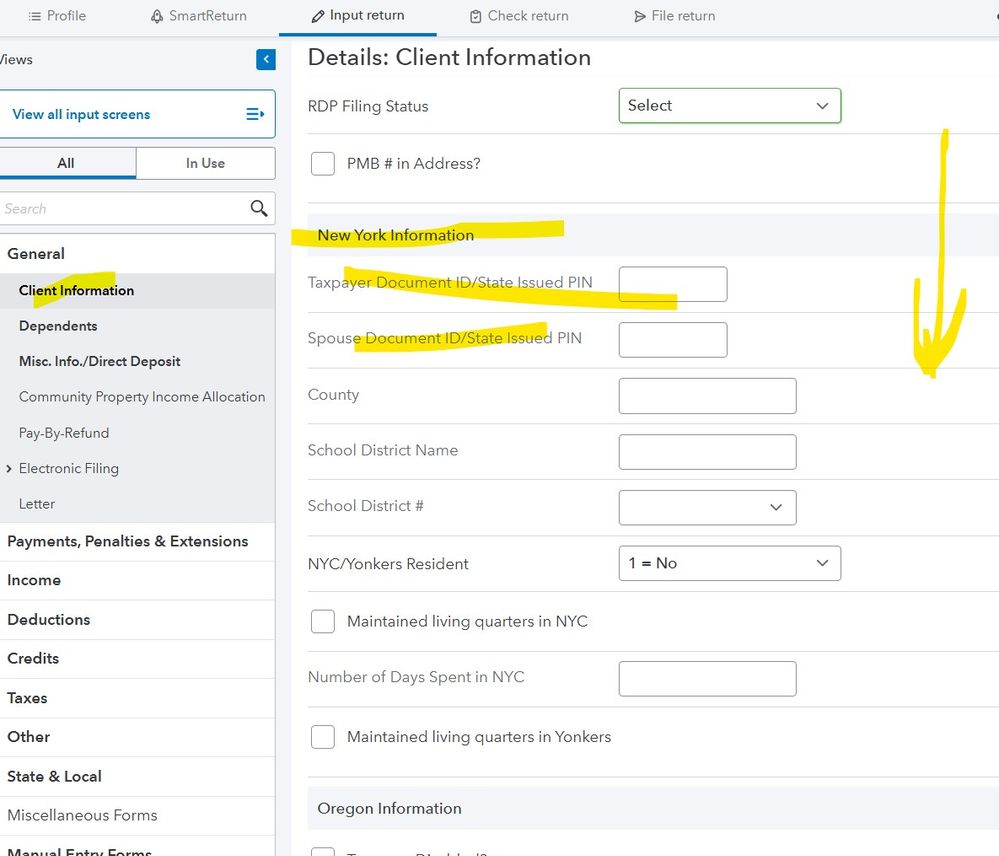Go to the Check return tab

[x=519, y=16]
